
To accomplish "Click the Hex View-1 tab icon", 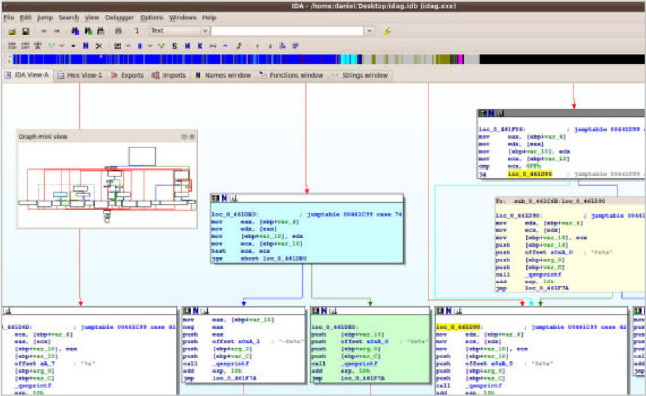I will pyautogui.click(x=61, y=75).
